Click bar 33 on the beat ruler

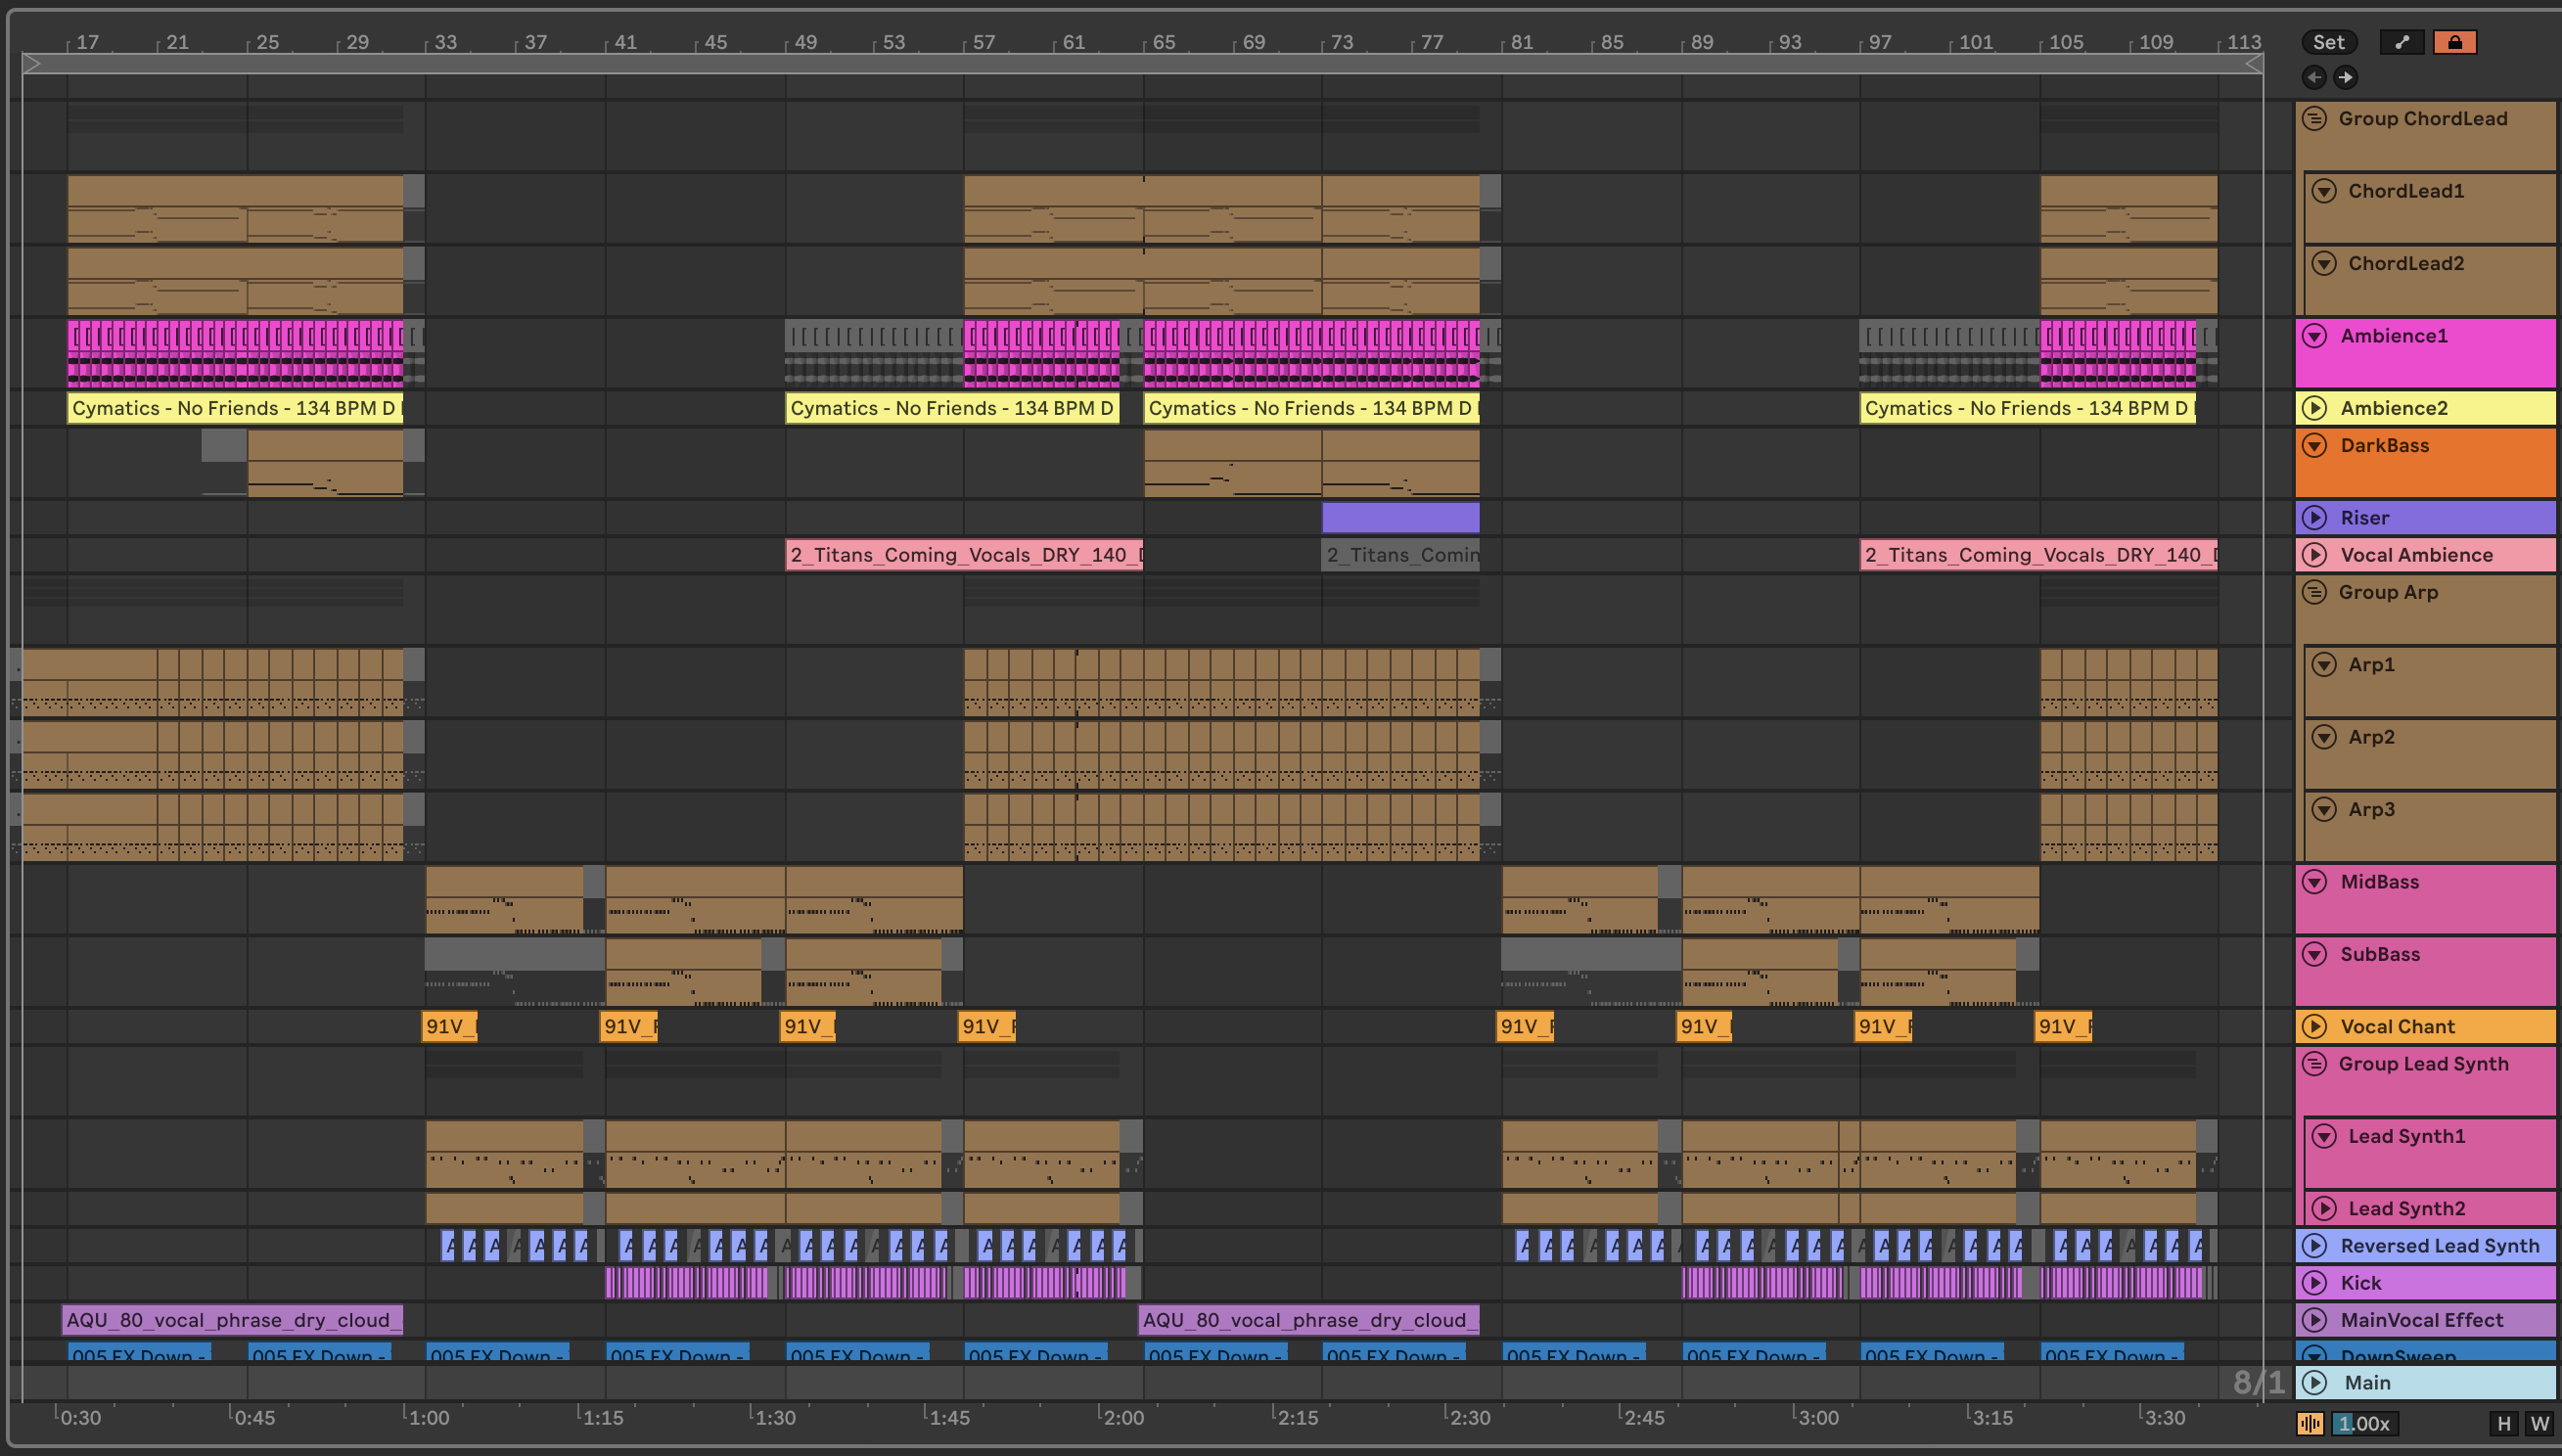coord(445,42)
